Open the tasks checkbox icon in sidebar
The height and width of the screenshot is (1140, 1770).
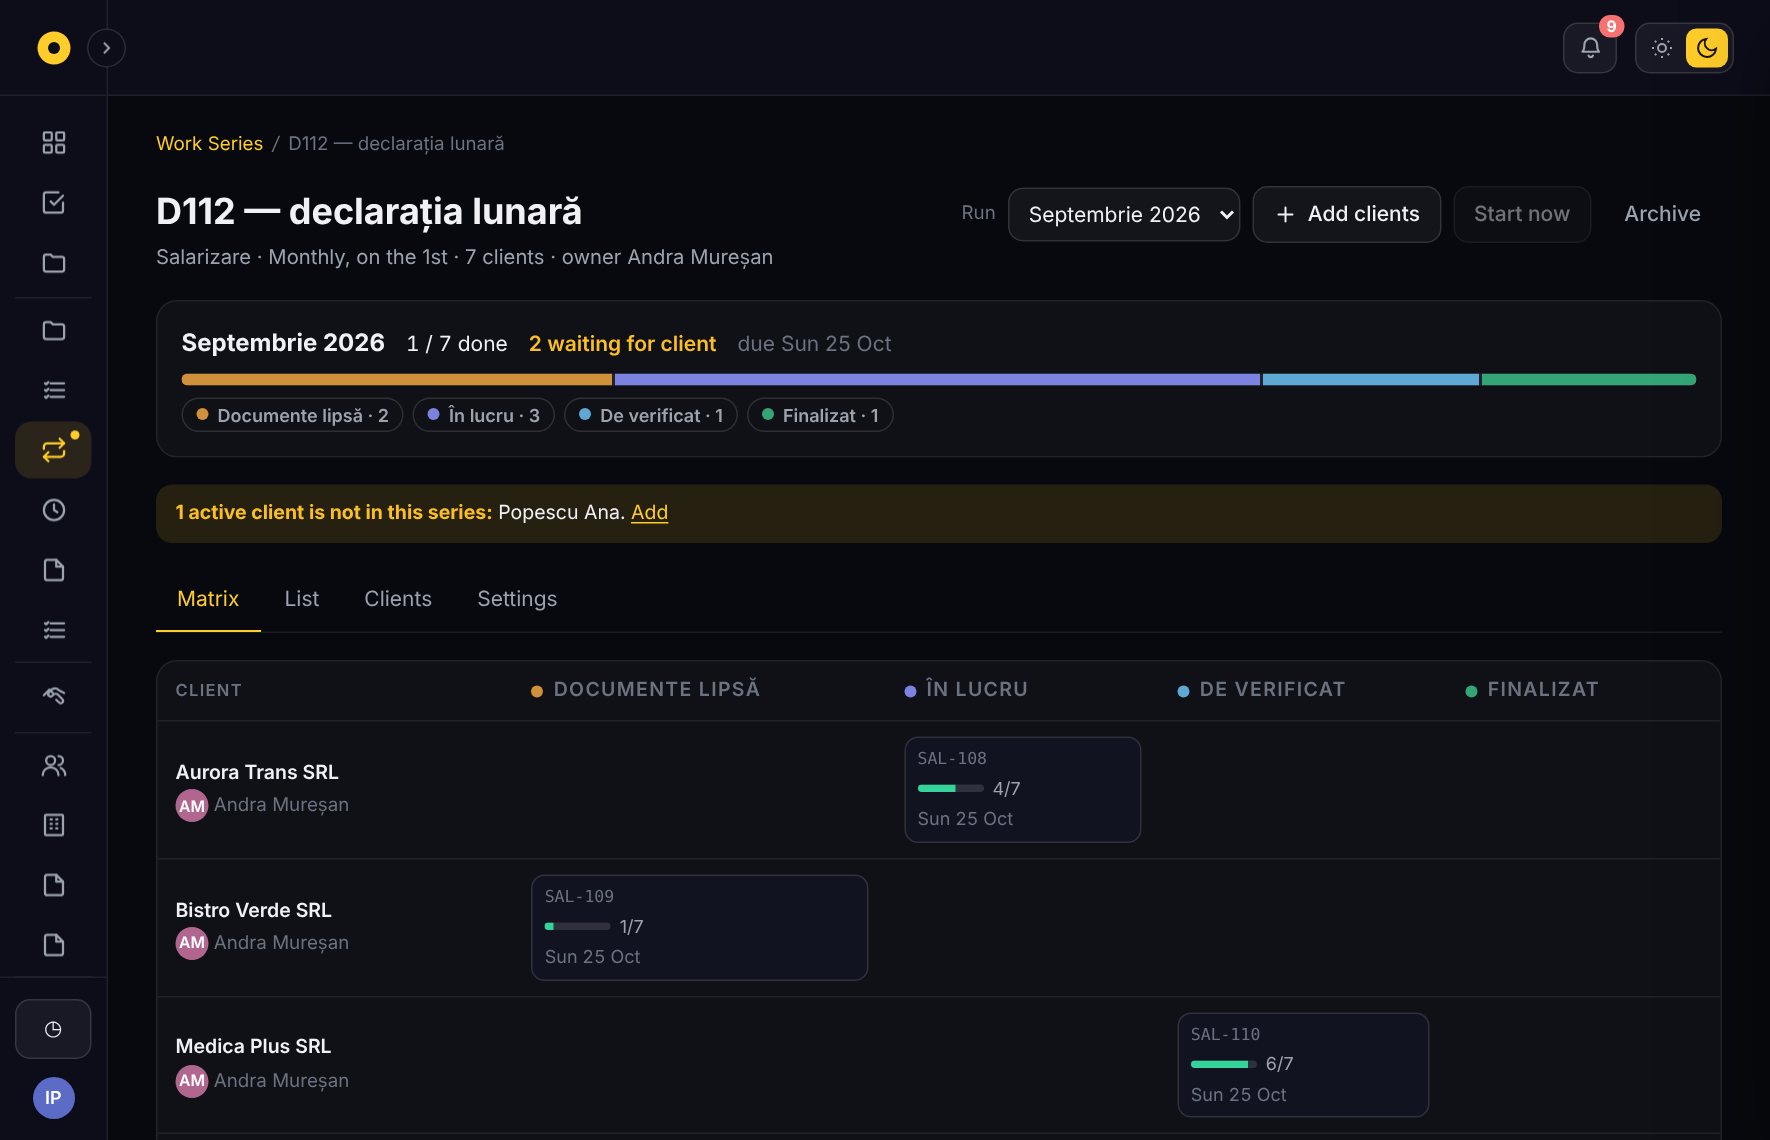[x=54, y=203]
